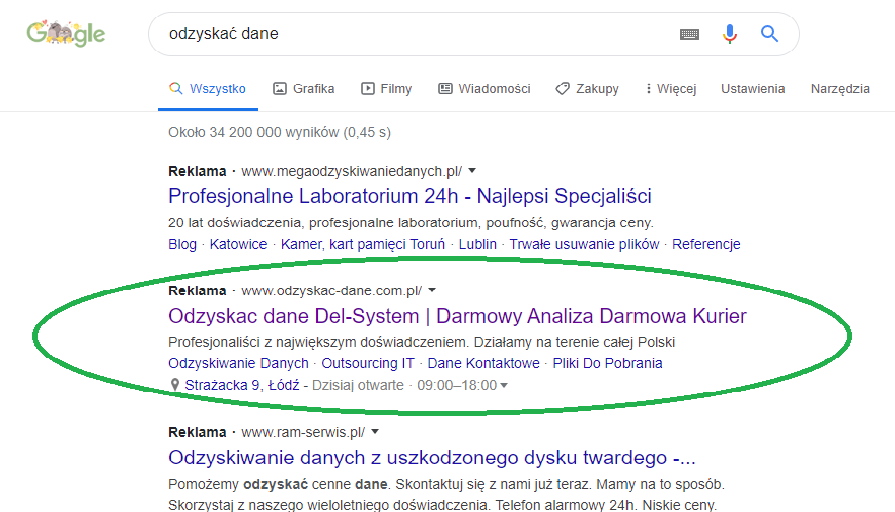Open Odzyskiwanie Danych sitelink
The width and height of the screenshot is (895, 512).
coord(238,364)
